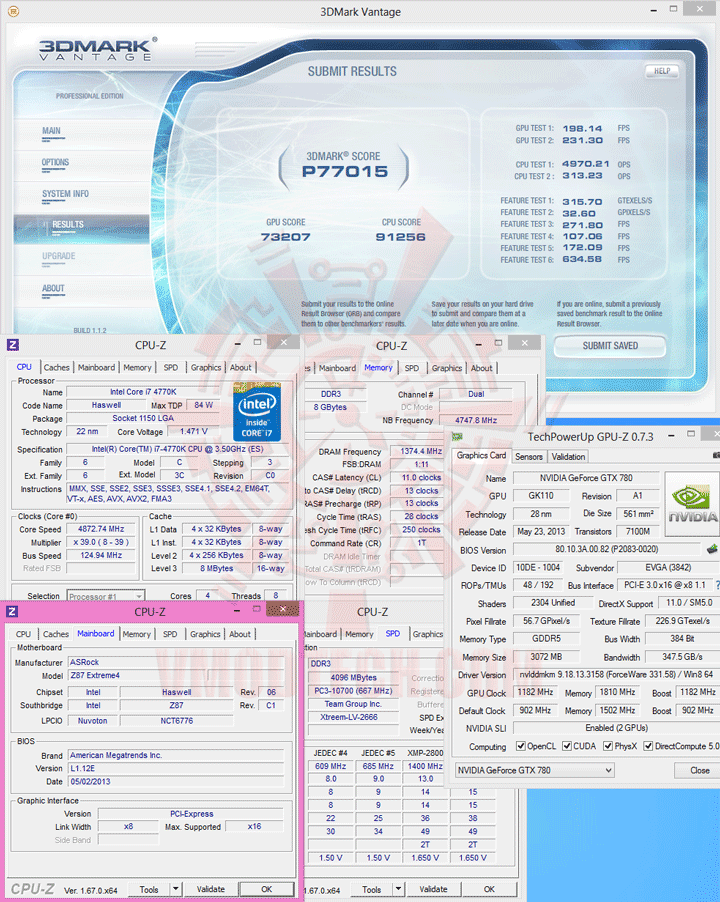Open the MAIN section in 3DMark sidebar
The image size is (720, 902).
click(52, 131)
